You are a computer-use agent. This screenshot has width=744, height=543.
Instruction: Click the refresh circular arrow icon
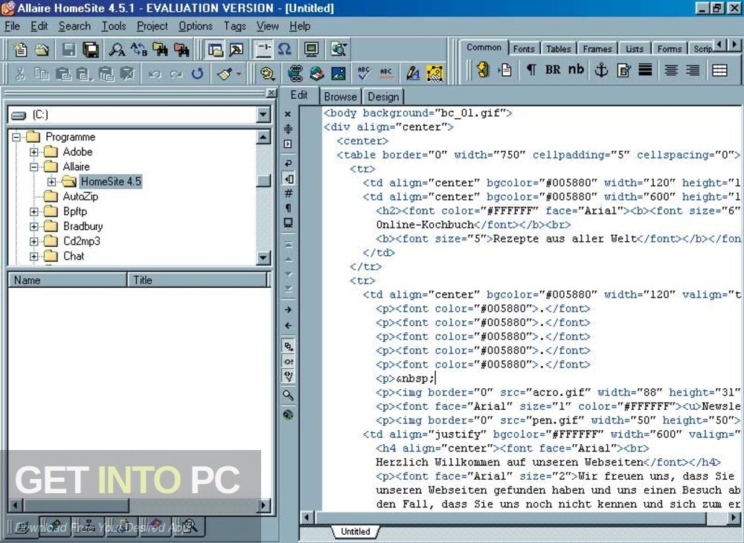(x=197, y=74)
